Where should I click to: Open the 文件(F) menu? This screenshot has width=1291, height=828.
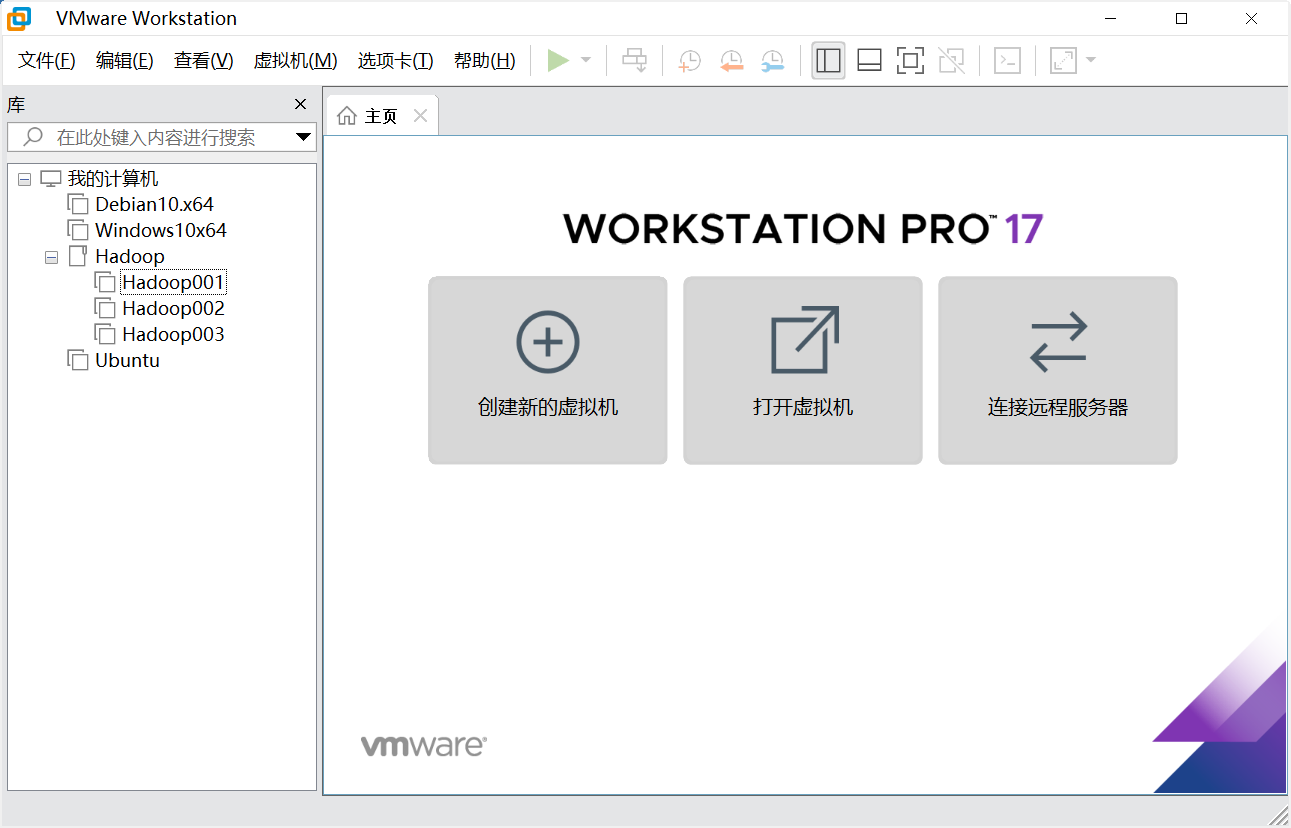[x=47, y=61]
